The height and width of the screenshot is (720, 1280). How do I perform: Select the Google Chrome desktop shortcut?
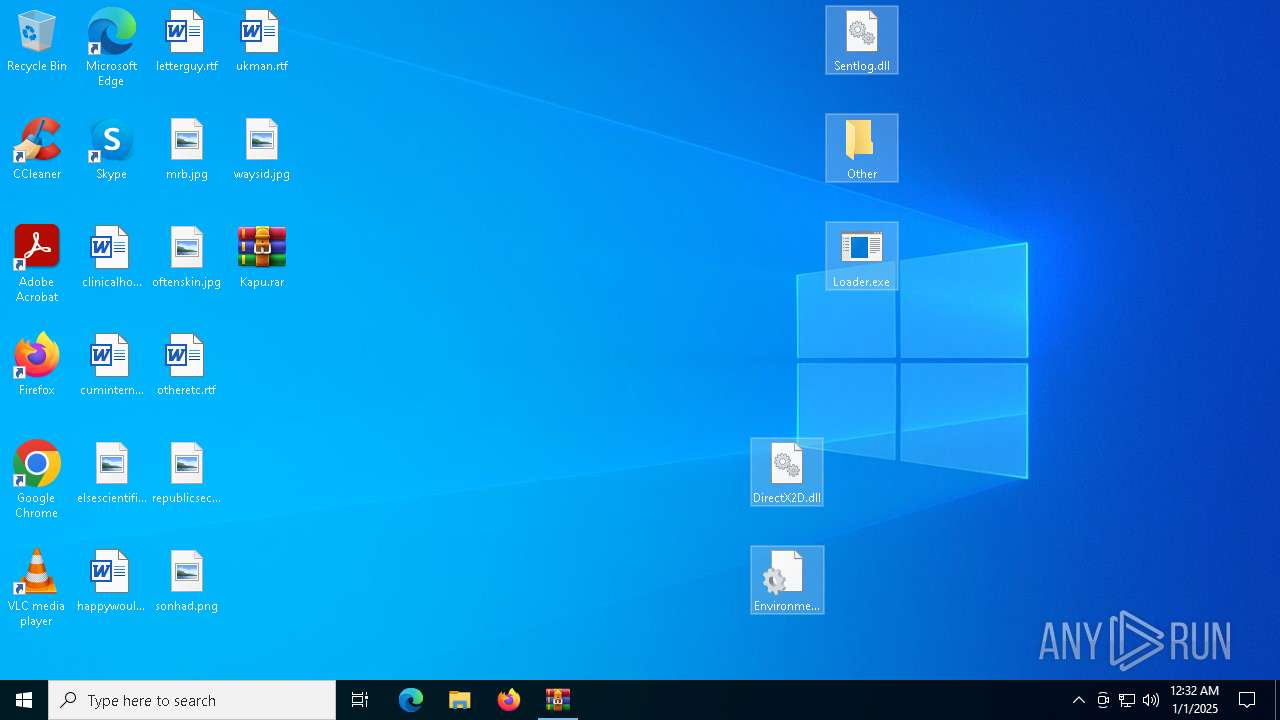[37, 479]
